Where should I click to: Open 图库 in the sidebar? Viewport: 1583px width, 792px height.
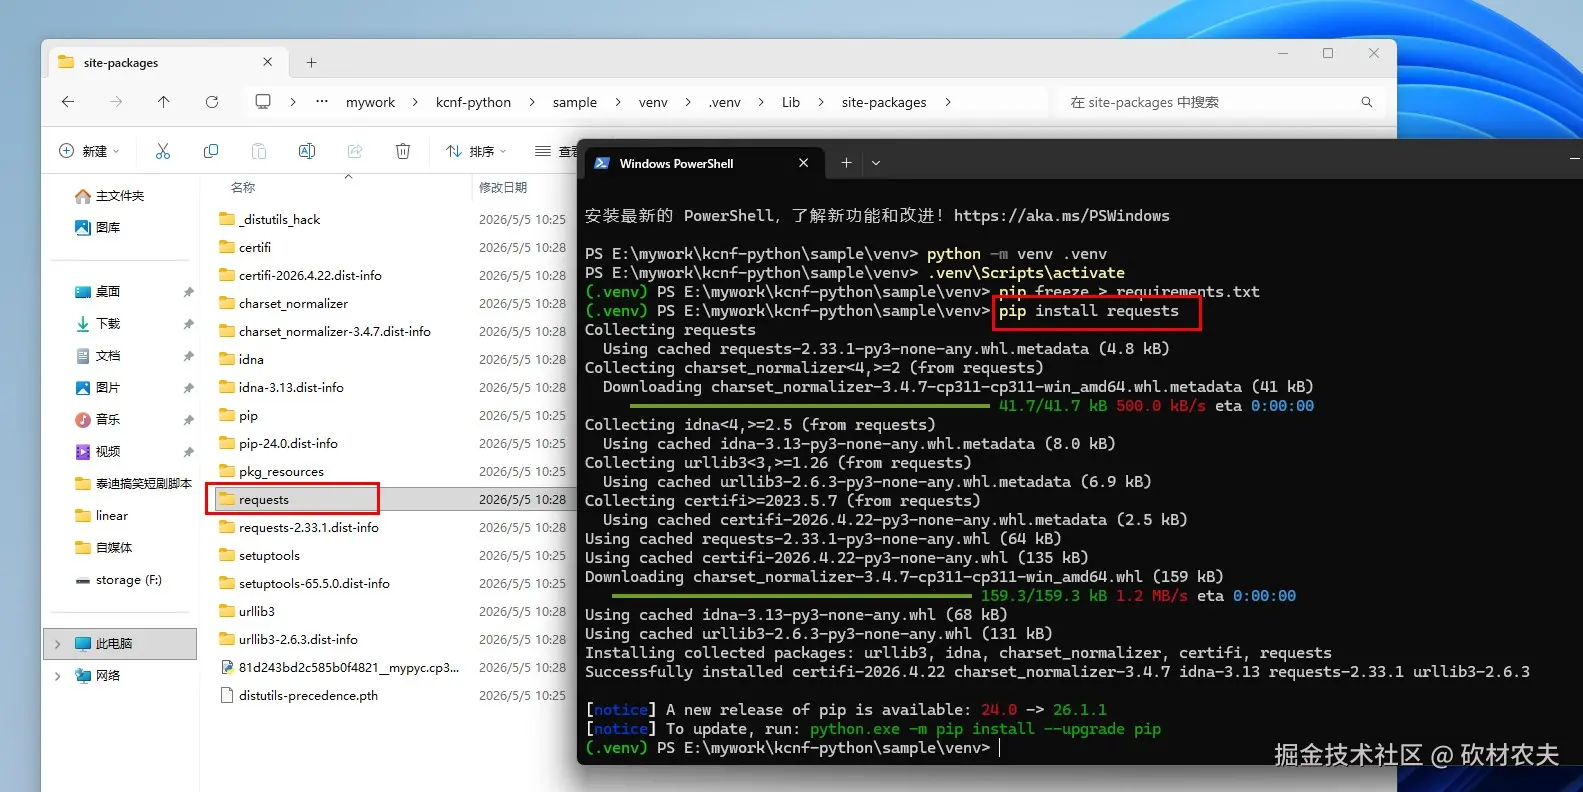point(98,228)
